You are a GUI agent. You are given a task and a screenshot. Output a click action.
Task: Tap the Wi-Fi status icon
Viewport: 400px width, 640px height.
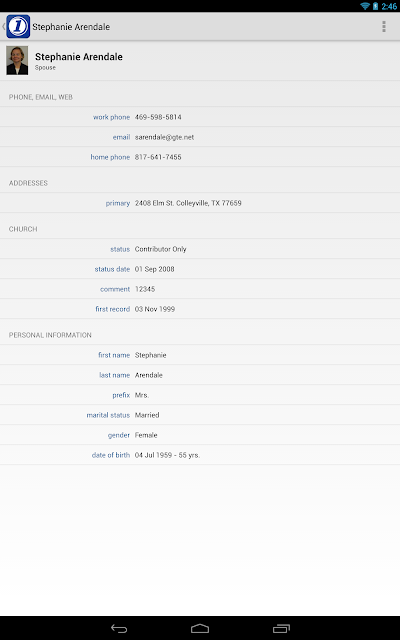(364, 6)
